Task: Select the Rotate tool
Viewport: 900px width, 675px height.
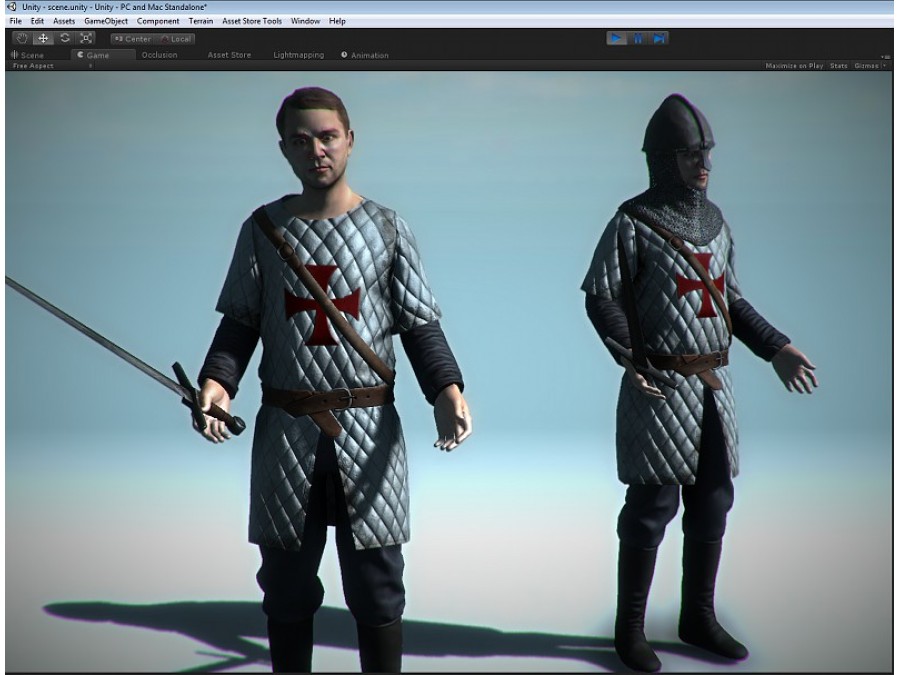Action: [x=65, y=38]
